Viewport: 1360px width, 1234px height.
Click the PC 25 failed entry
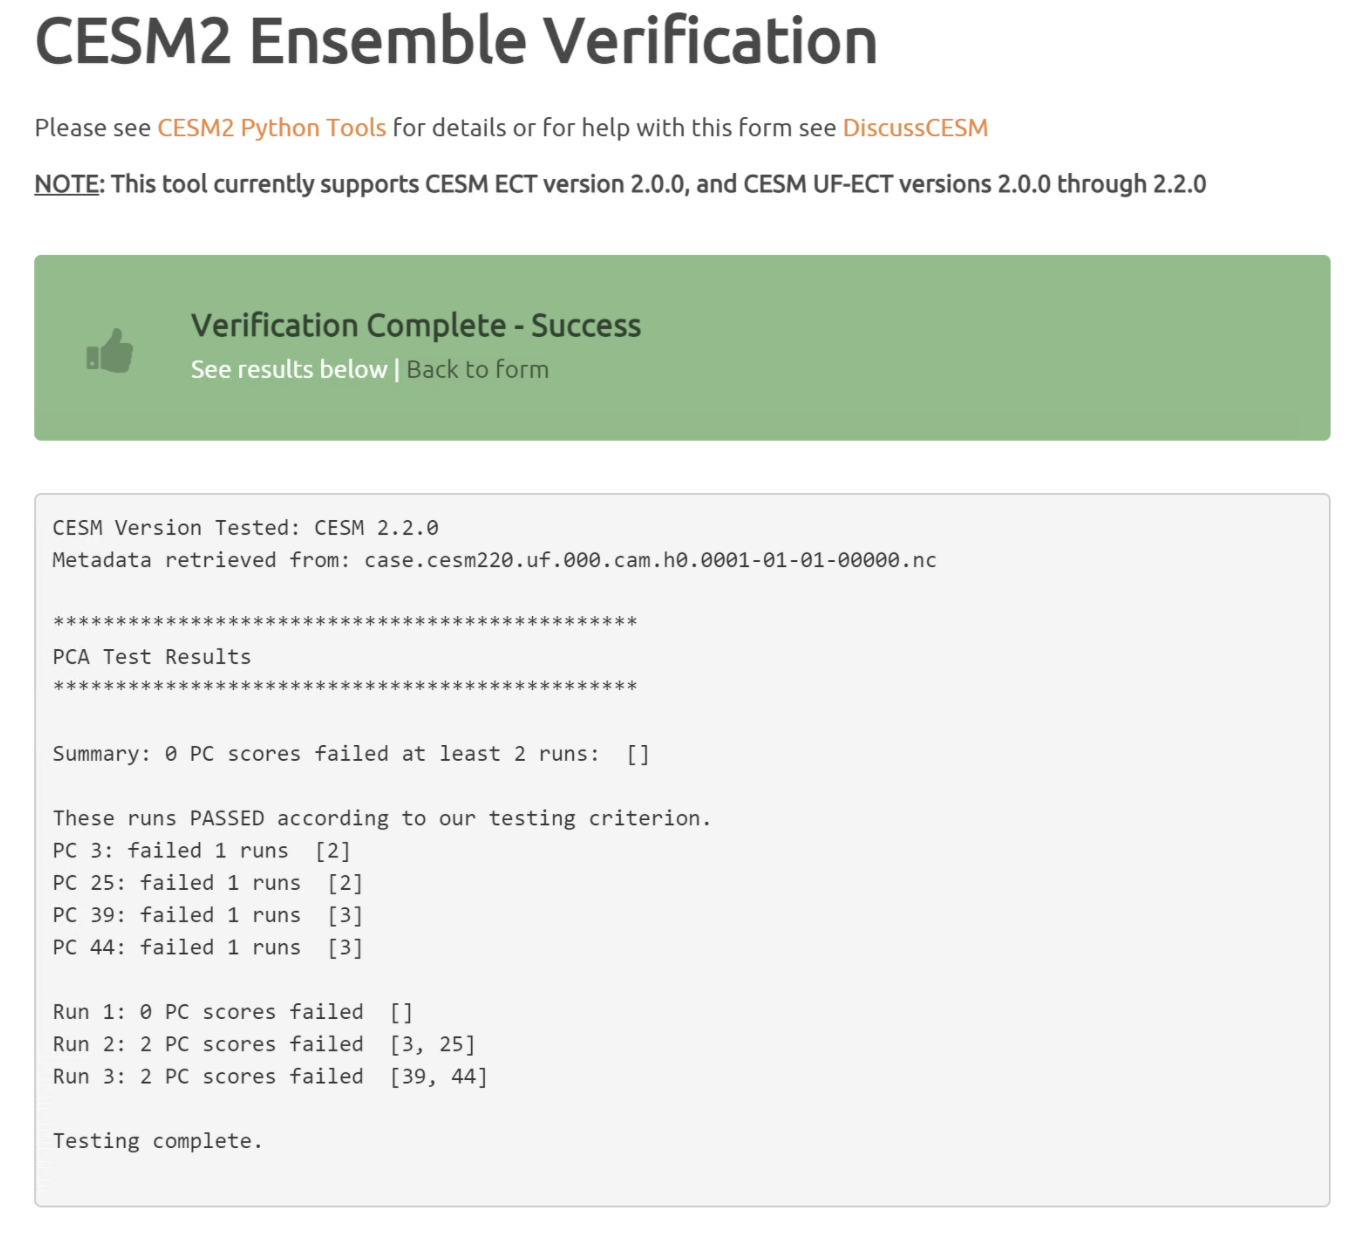click(x=207, y=882)
